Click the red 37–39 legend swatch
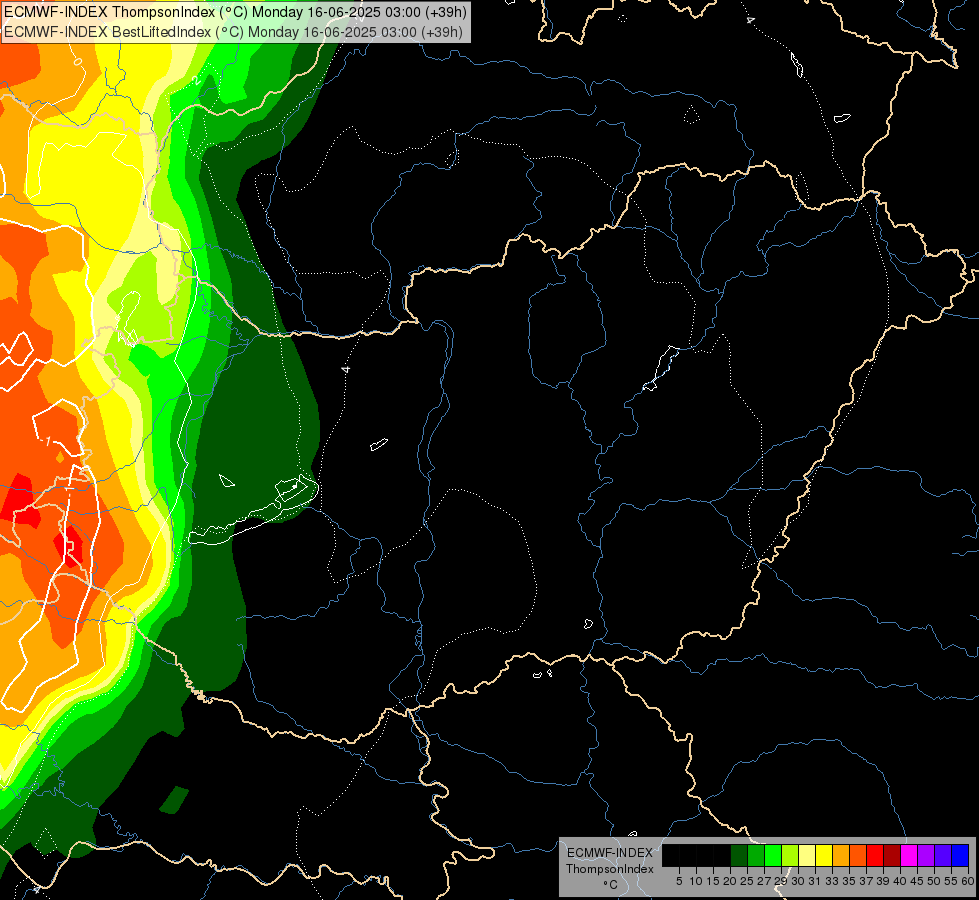 (875, 856)
